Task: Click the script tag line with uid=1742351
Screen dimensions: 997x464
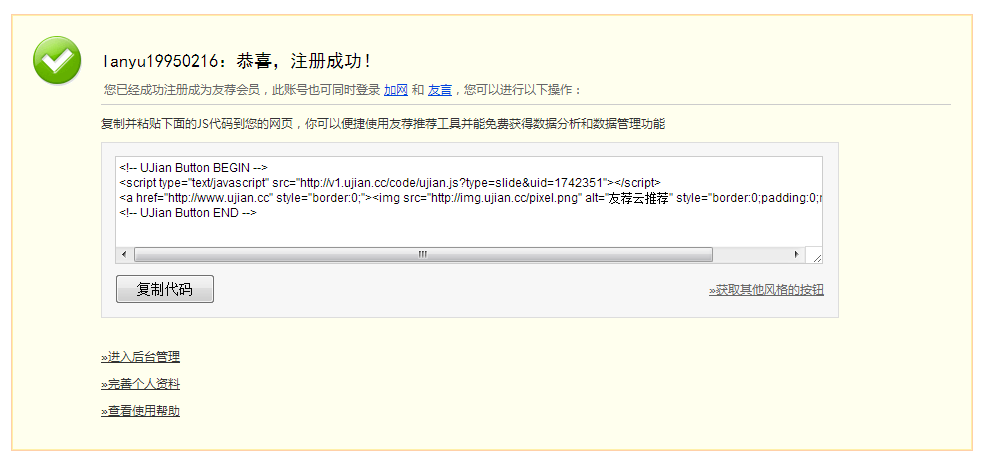Action: [x=390, y=183]
